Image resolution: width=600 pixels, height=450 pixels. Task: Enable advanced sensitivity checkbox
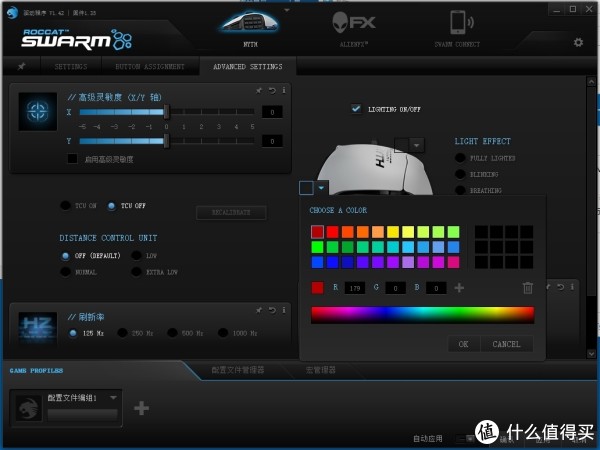pyautogui.click(x=72, y=158)
